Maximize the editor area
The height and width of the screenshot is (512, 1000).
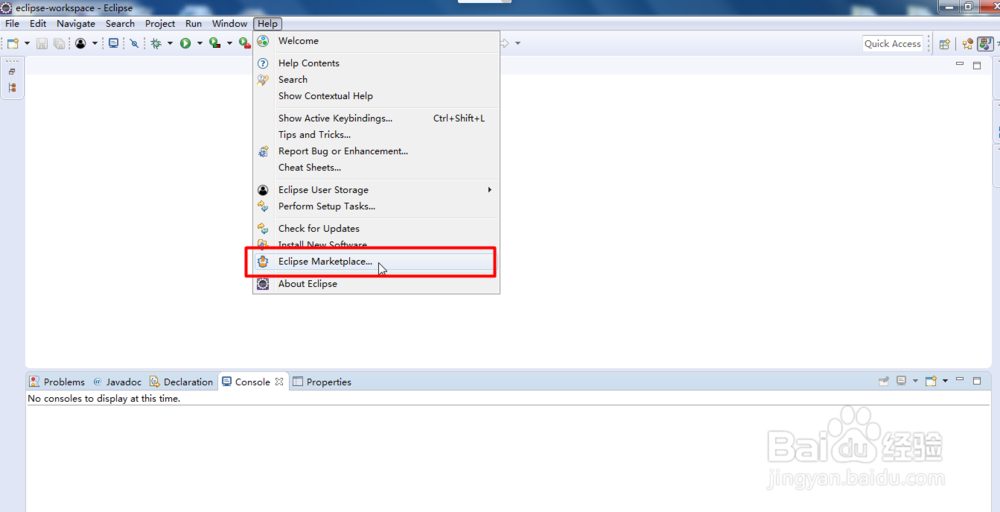(x=976, y=65)
